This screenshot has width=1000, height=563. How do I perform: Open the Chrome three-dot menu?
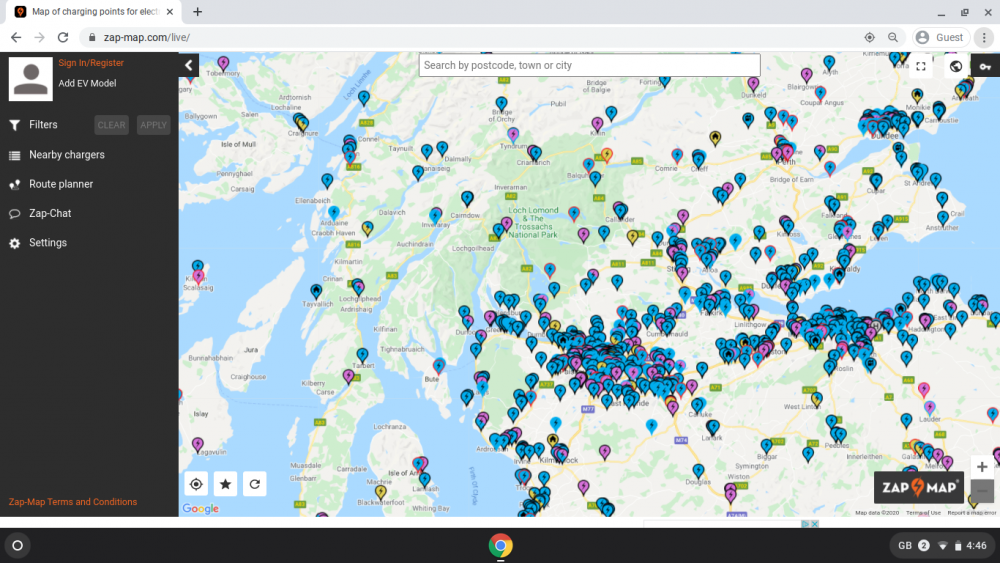984,38
